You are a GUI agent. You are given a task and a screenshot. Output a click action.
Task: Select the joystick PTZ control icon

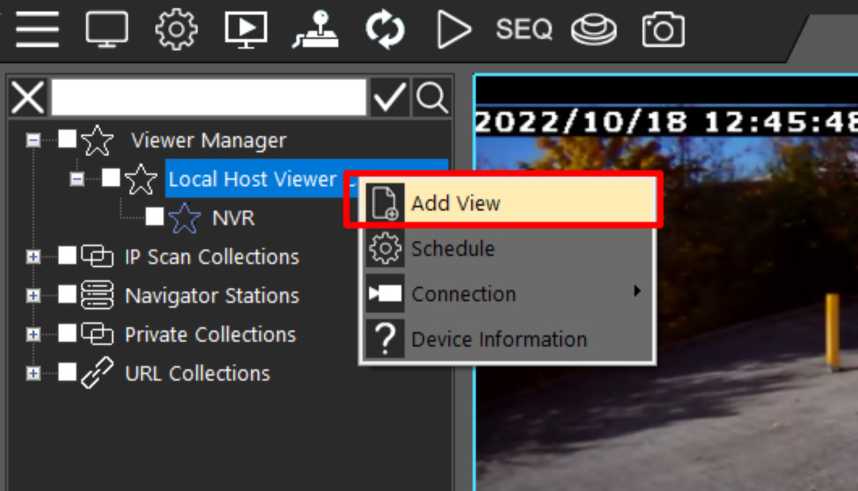coord(315,29)
